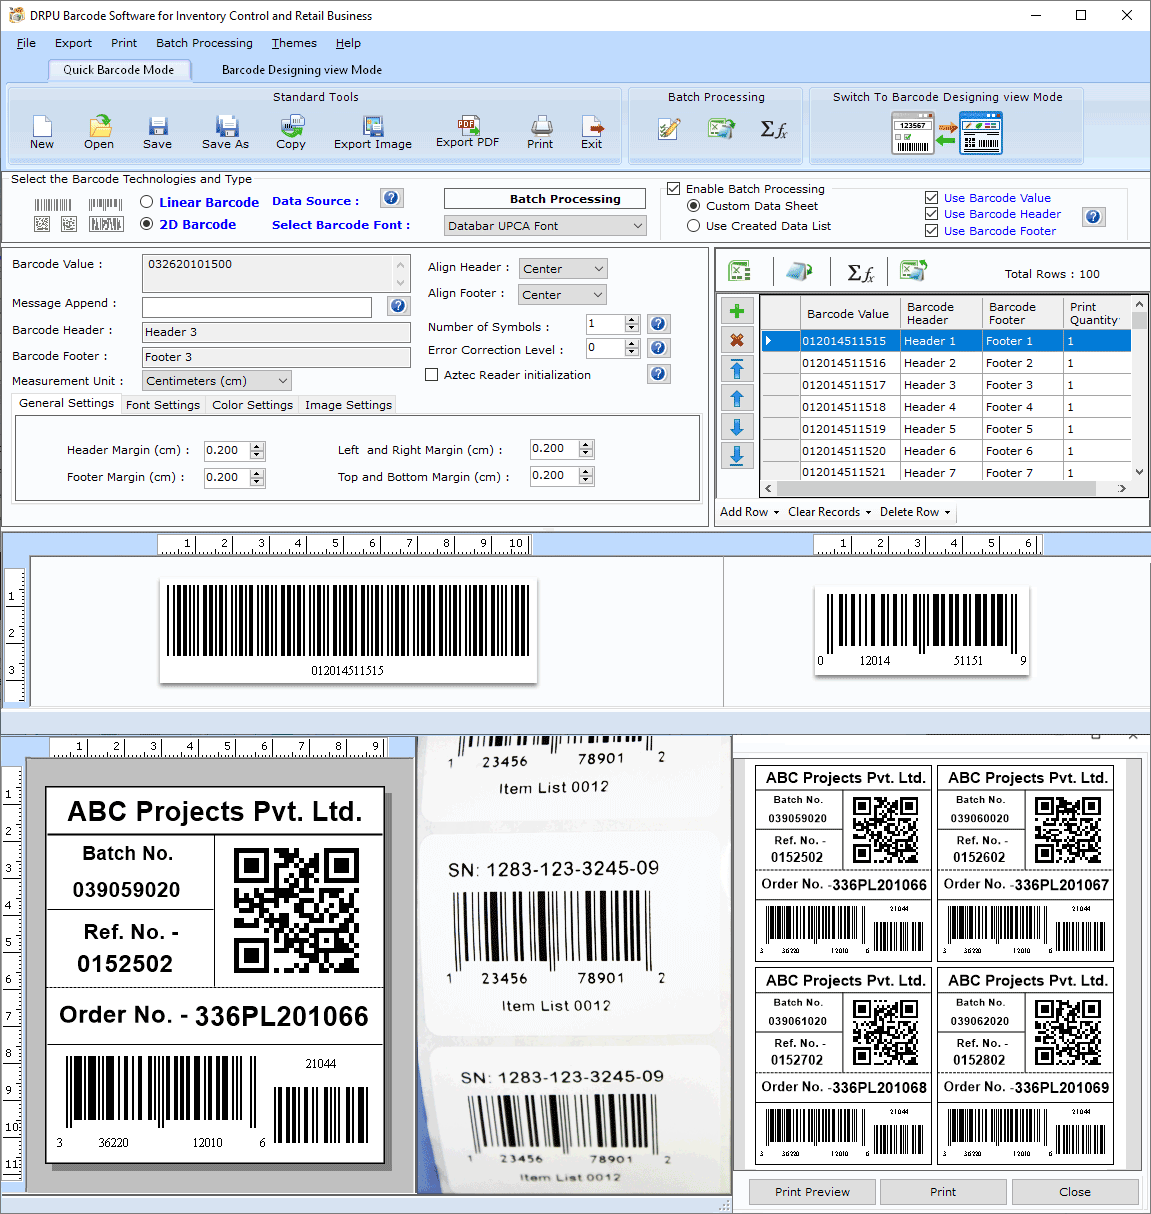The height and width of the screenshot is (1214, 1151).
Task: Click the Batch Processing import sheet icon
Action: [721, 128]
